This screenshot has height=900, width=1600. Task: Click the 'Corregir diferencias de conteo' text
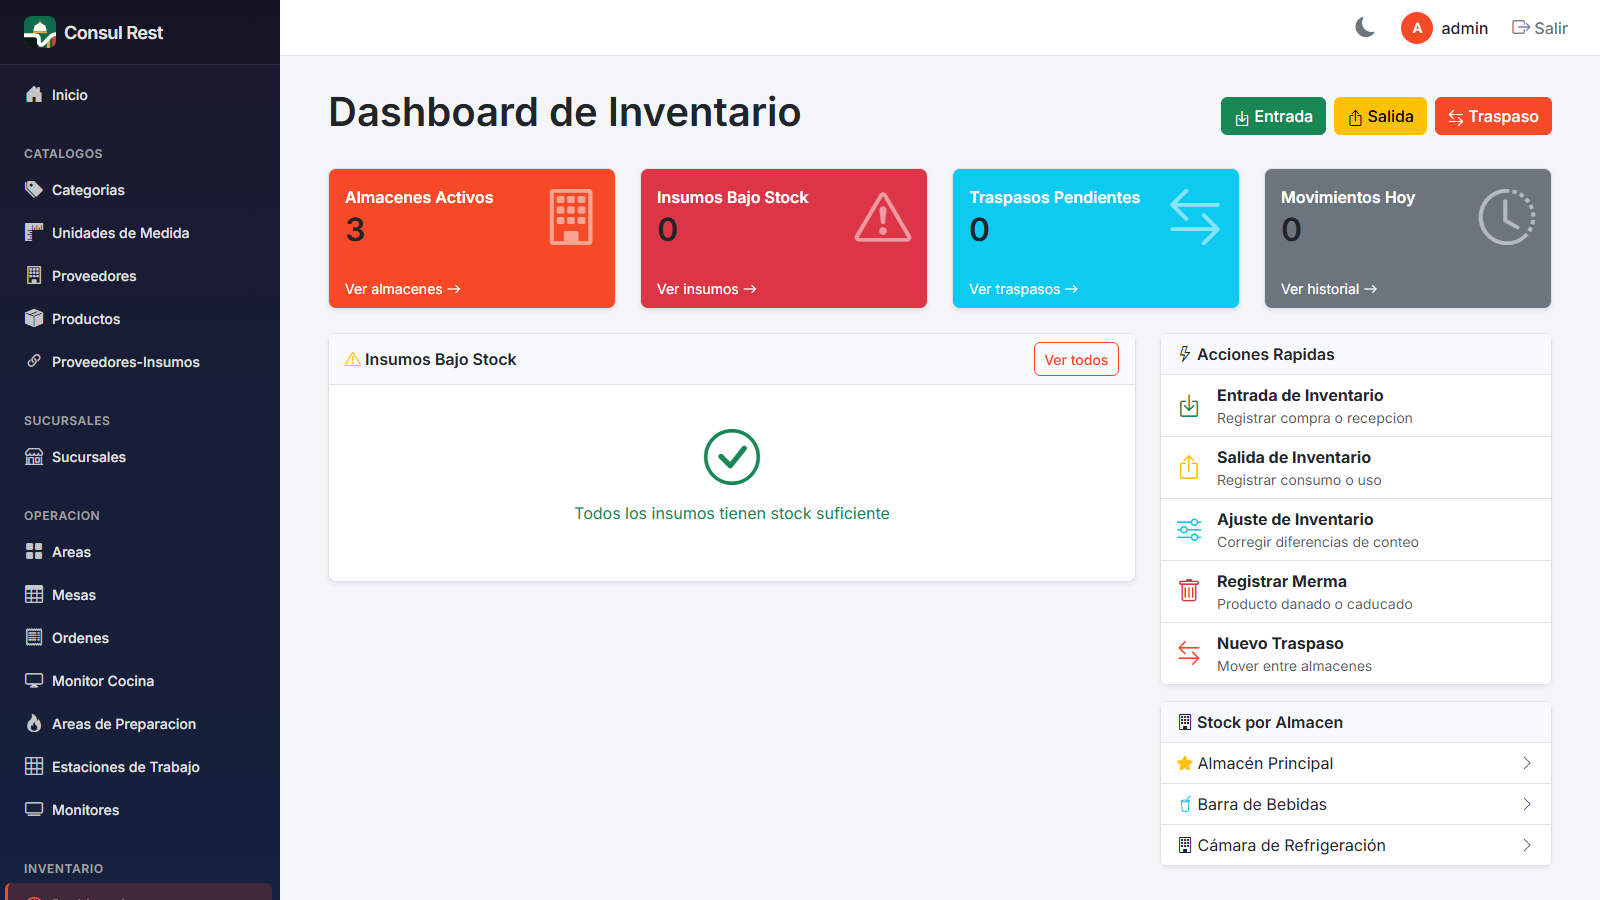[x=1318, y=542]
